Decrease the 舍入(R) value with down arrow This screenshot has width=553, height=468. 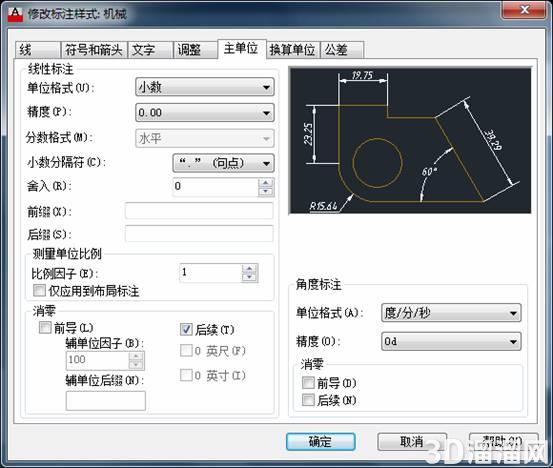click(x=266, y=192)
